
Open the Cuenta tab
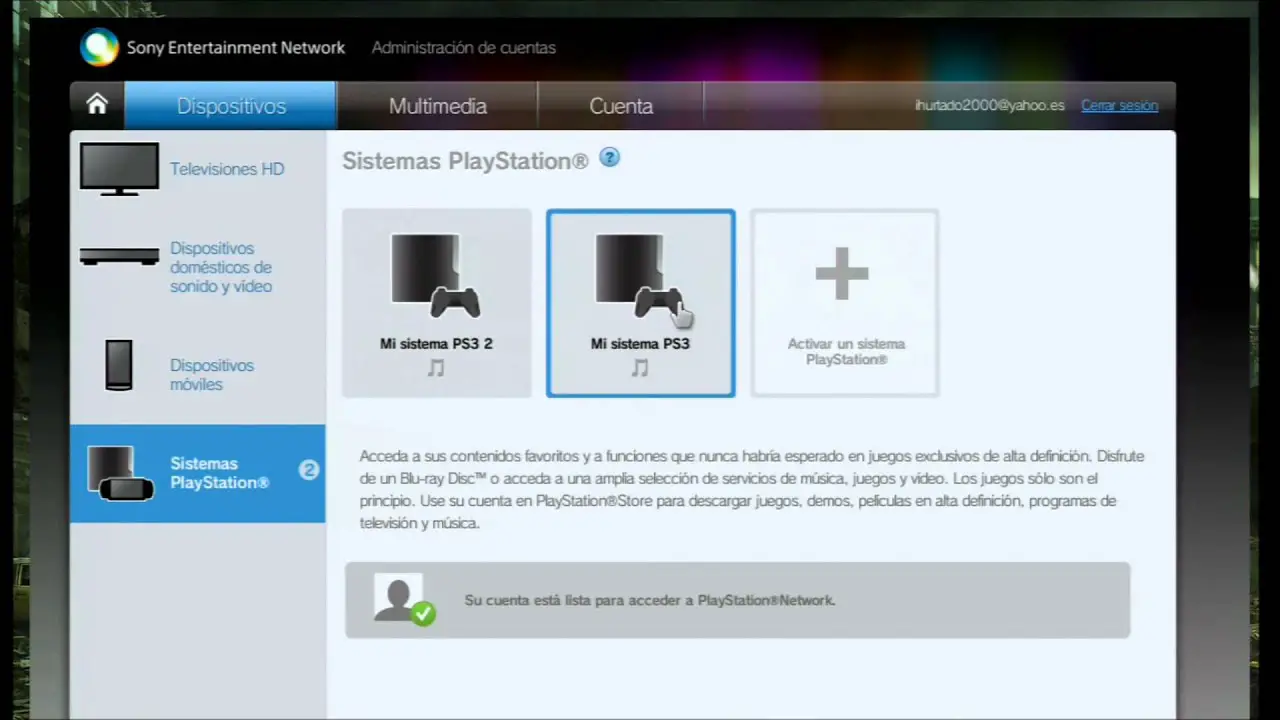[621, 105]
